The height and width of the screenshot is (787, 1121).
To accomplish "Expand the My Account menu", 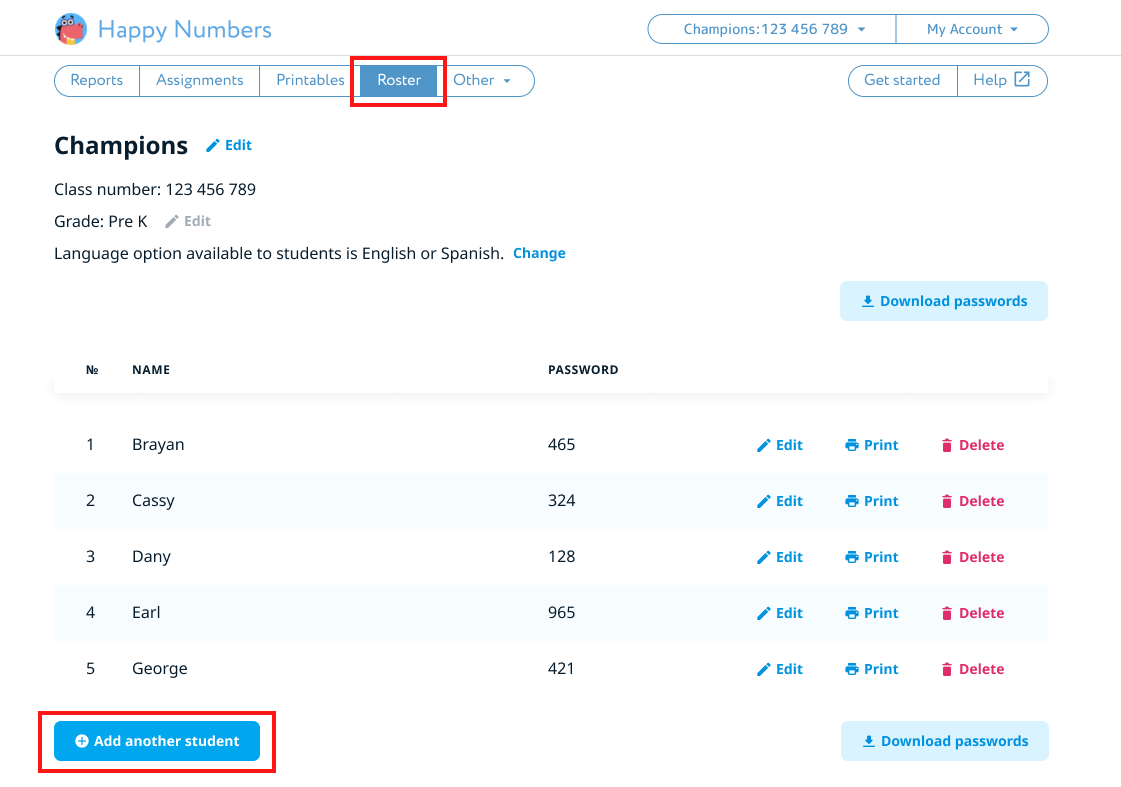I will coord(971,29).
